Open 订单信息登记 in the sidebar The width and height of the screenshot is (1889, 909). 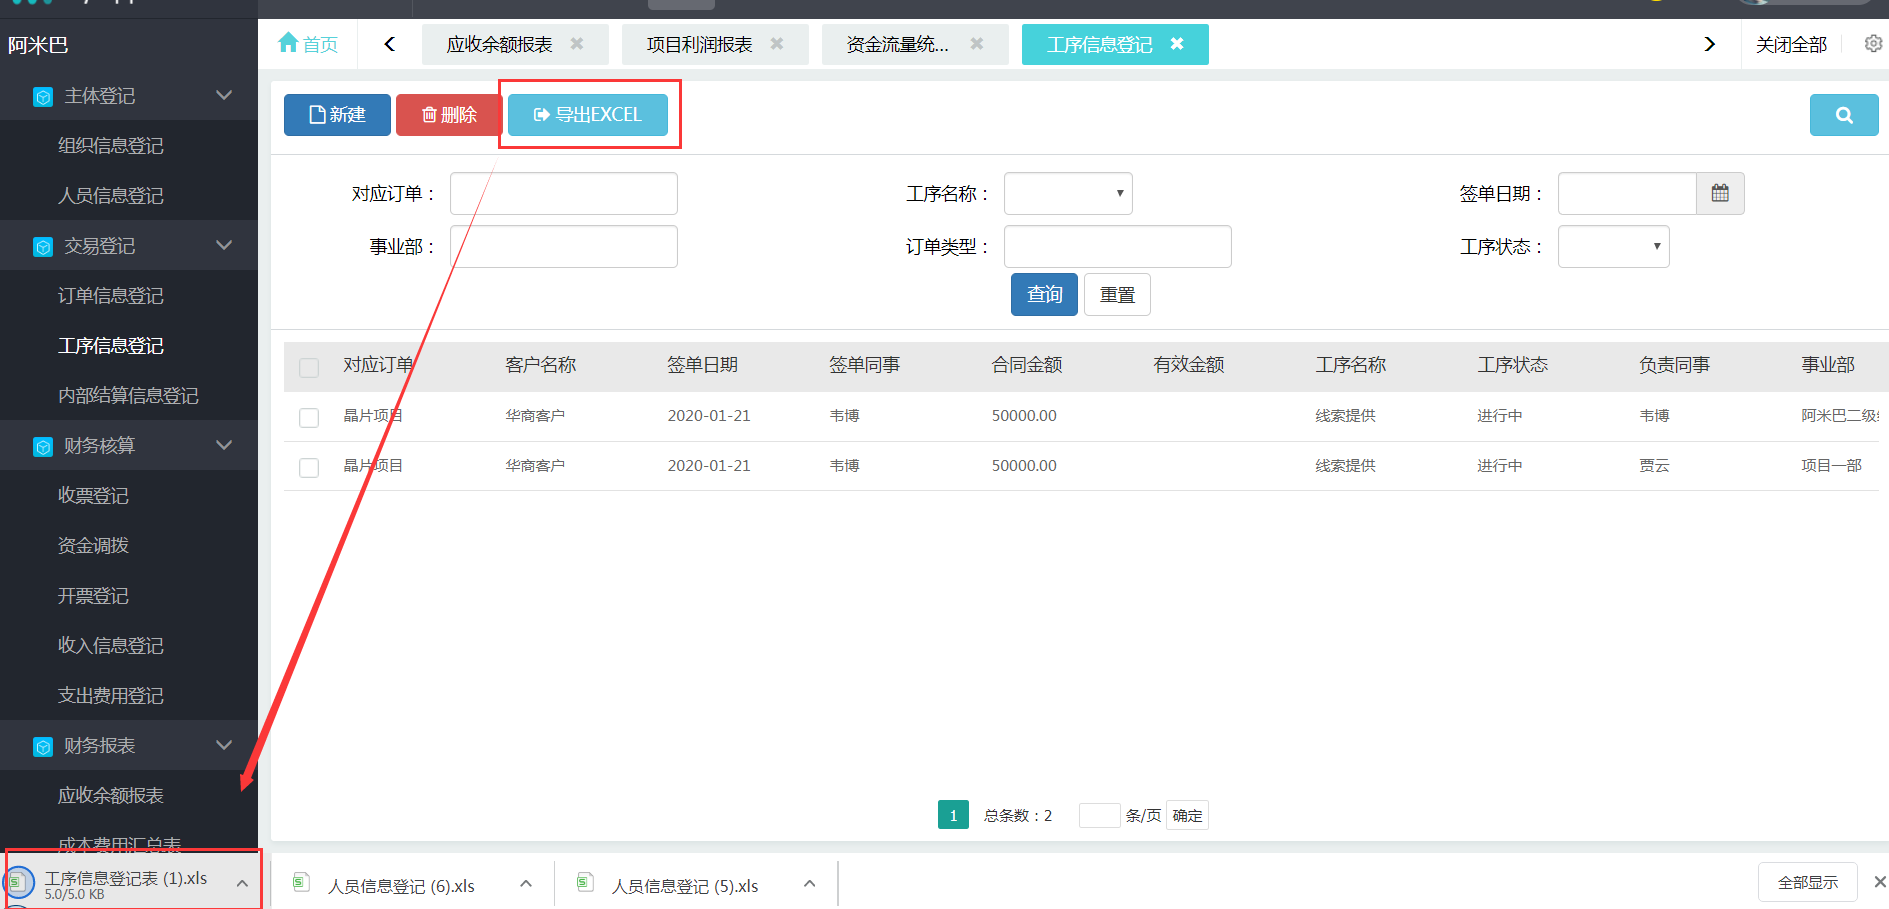[x=110, y=295]
